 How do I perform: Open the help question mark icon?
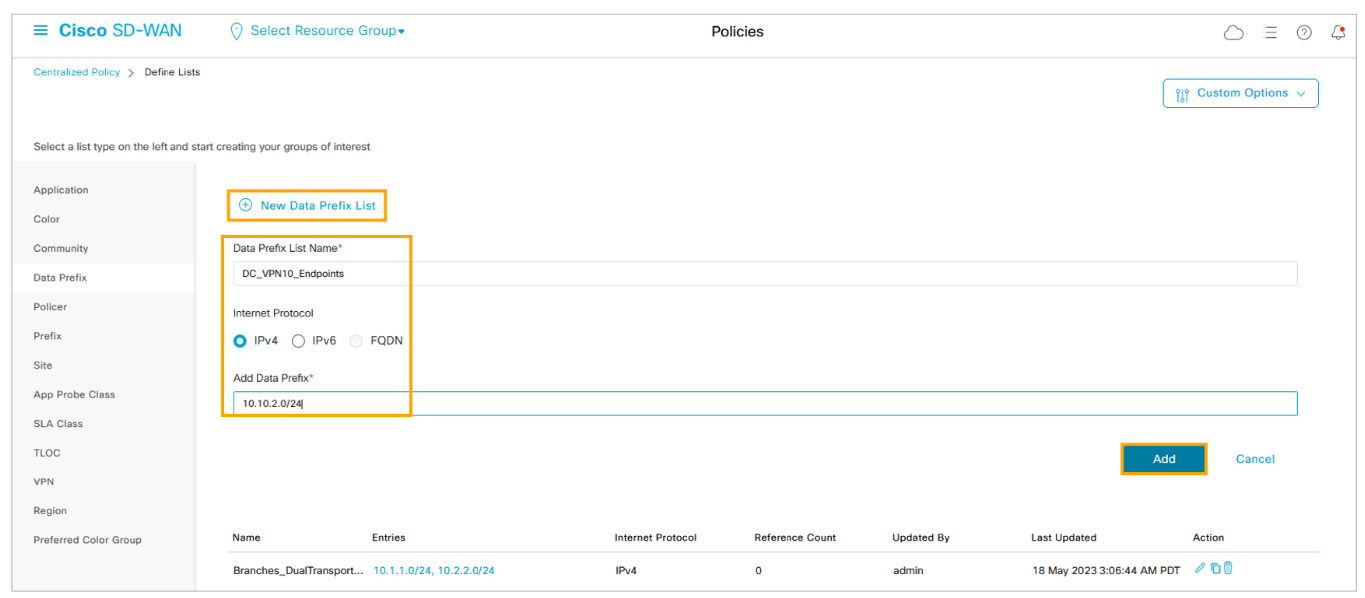1304,32
